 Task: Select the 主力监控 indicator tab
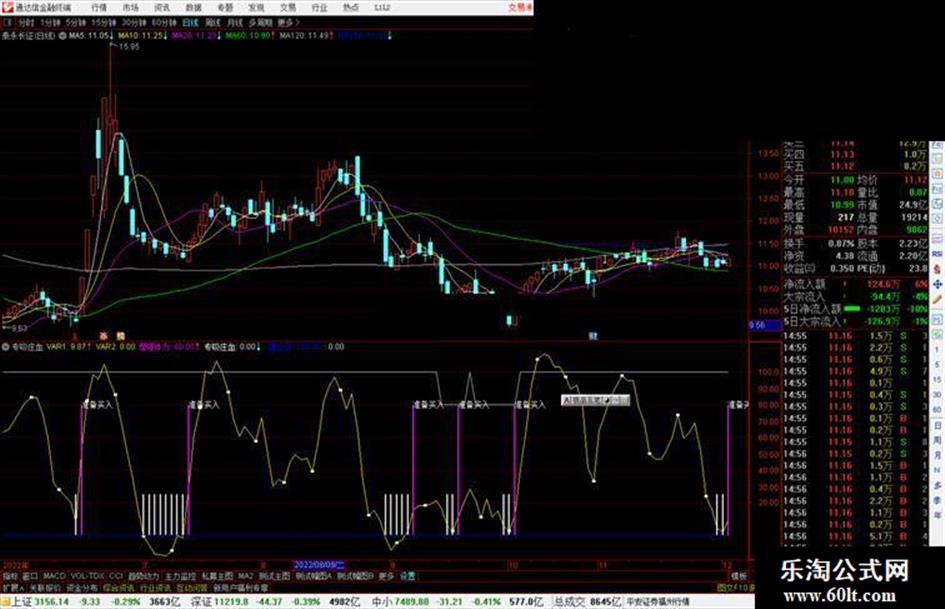pos(180,576)
